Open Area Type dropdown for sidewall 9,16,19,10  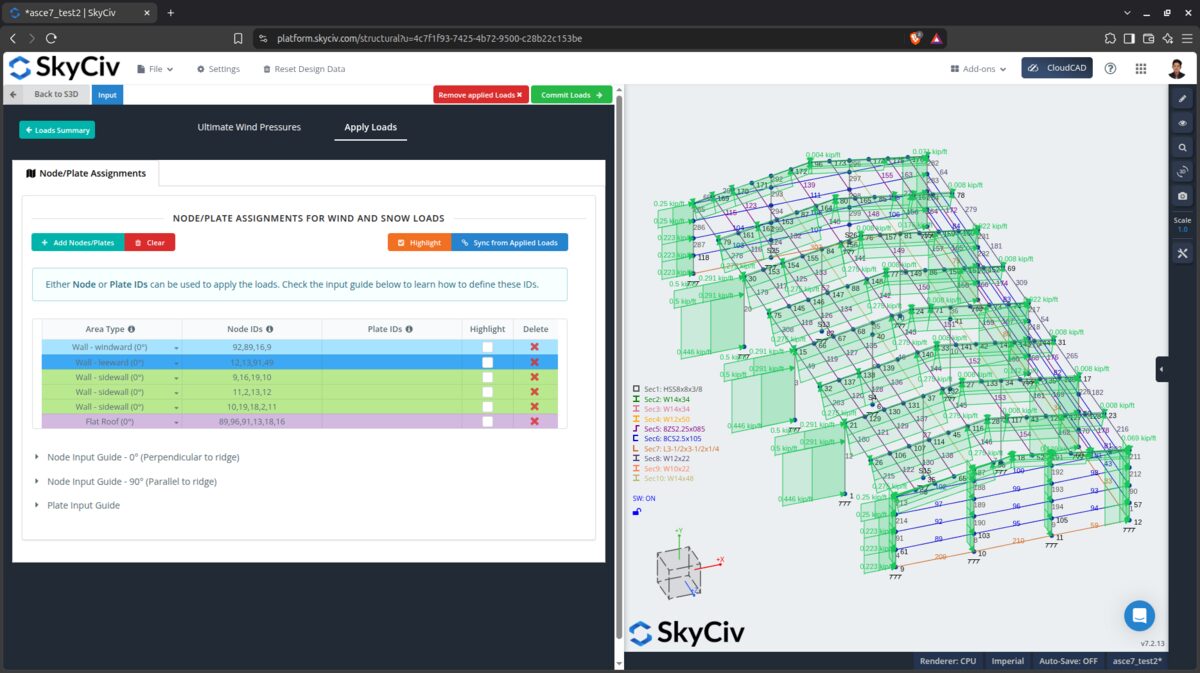[177, 378]
